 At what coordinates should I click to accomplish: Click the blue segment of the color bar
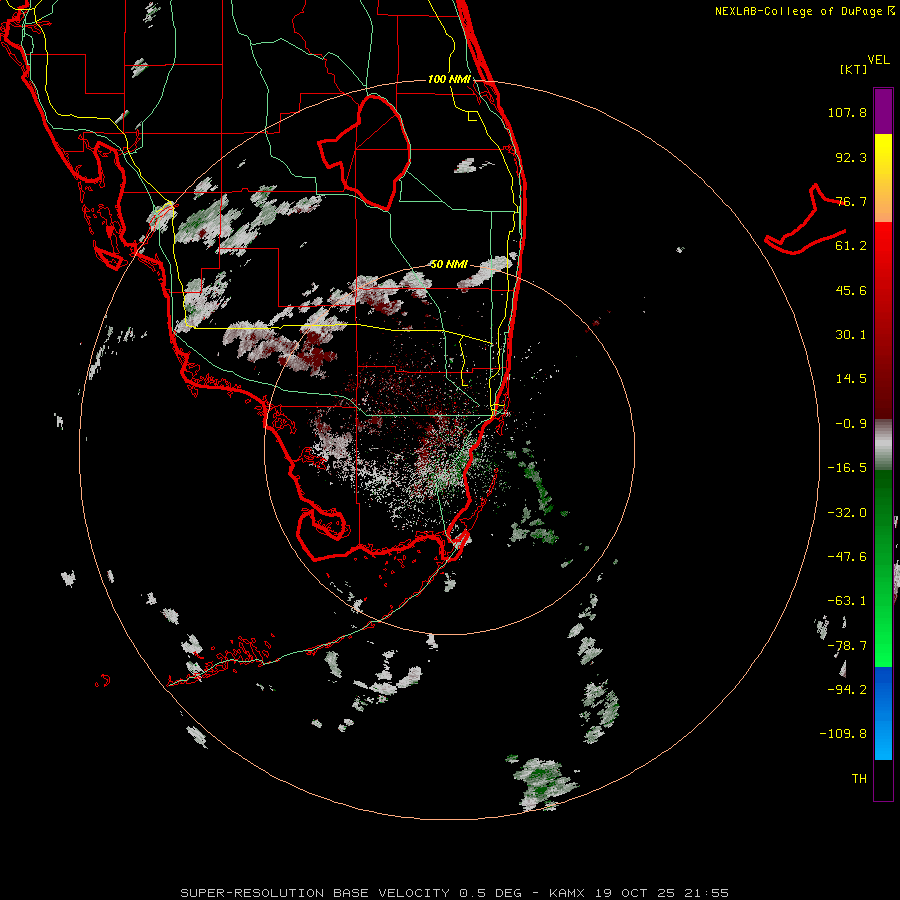(x=883, y=713)
